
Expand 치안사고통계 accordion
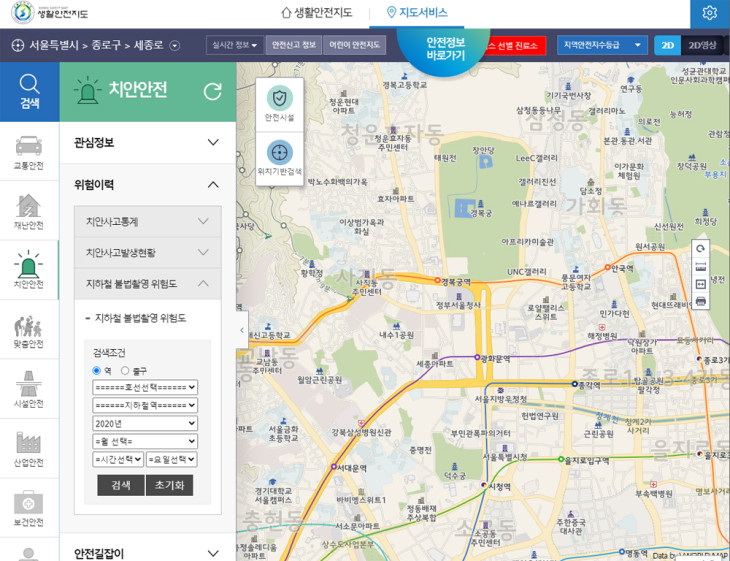click(148, 222)
